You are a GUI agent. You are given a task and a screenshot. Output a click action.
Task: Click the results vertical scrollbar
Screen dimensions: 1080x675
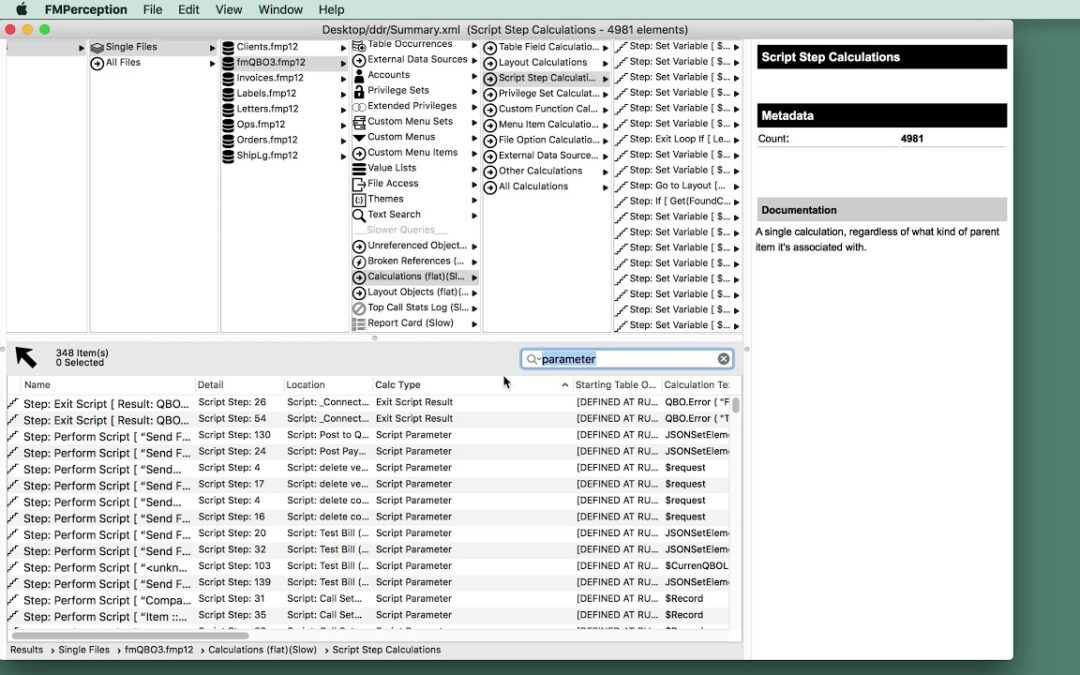coord(736,405)
